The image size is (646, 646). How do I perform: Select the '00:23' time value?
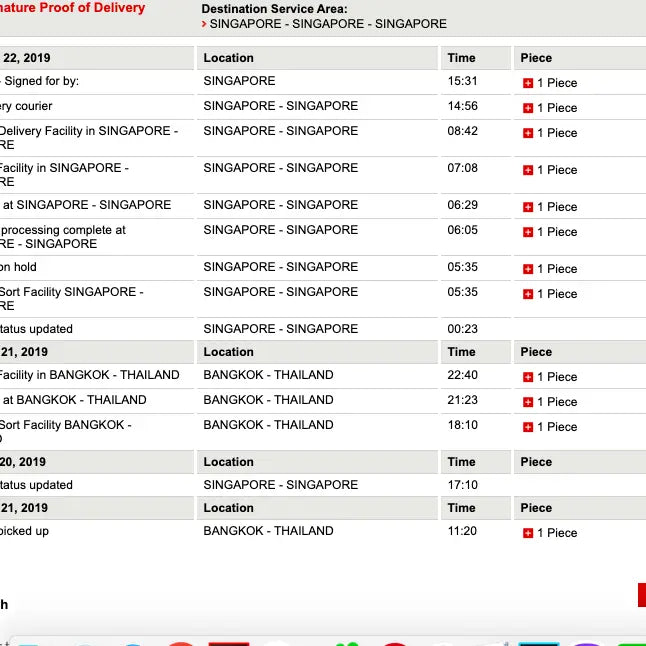coord(463,329)
